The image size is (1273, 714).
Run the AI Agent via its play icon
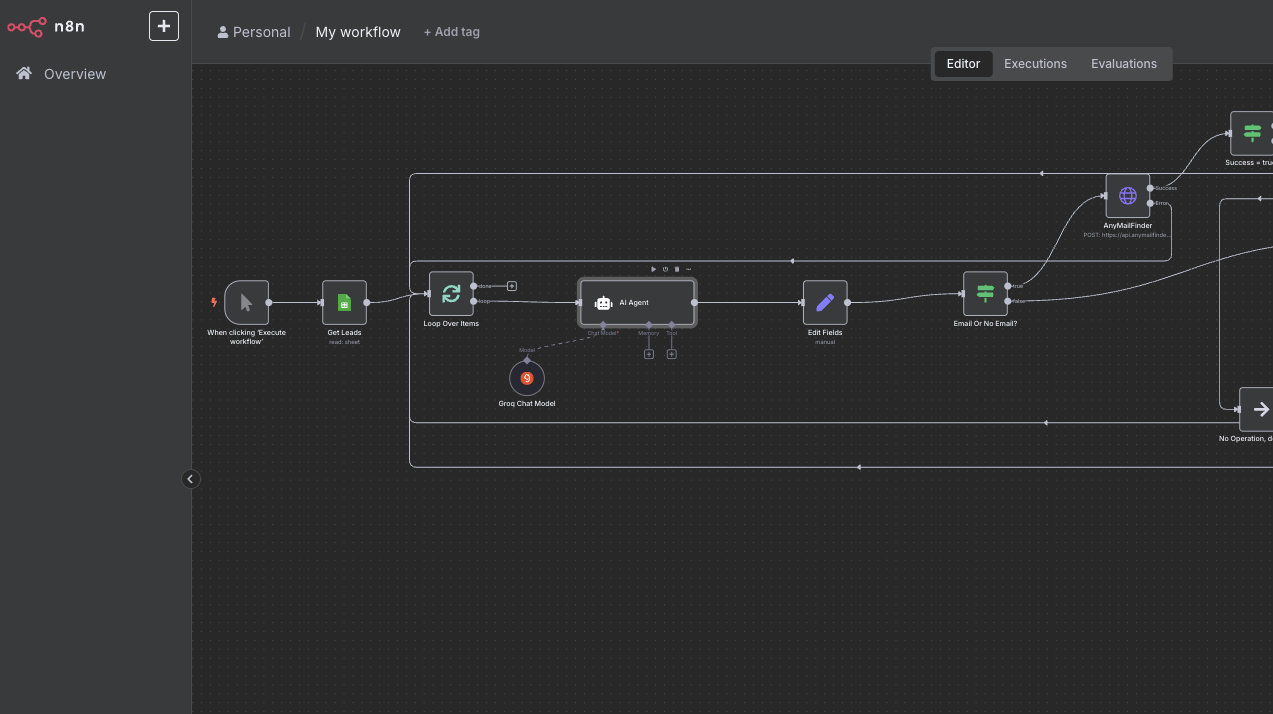(653, 268)
